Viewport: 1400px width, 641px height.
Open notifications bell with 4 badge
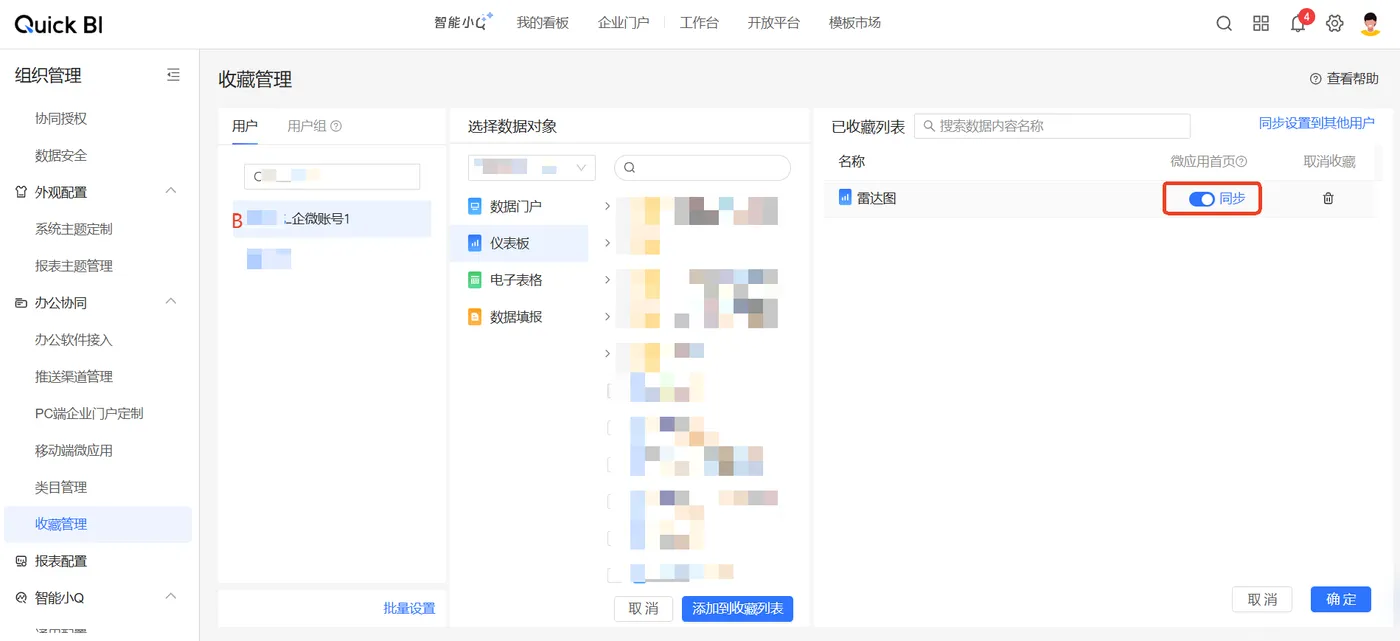[1298, 24]
